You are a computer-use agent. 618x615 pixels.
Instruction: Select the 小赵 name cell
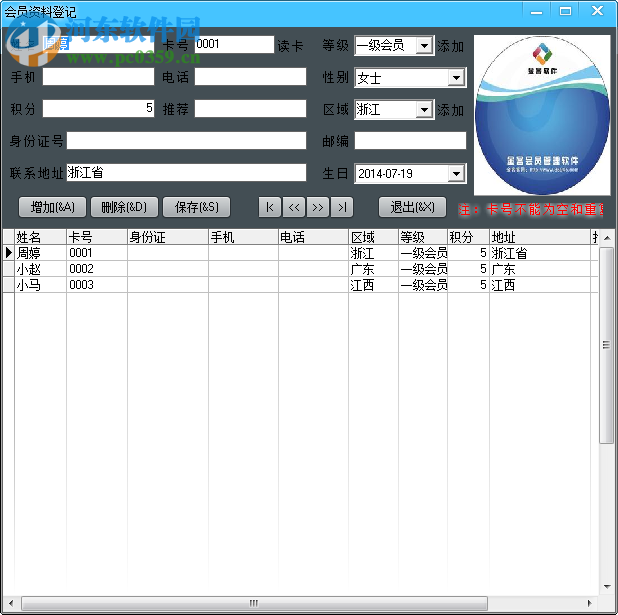click(x=41, y=269)
